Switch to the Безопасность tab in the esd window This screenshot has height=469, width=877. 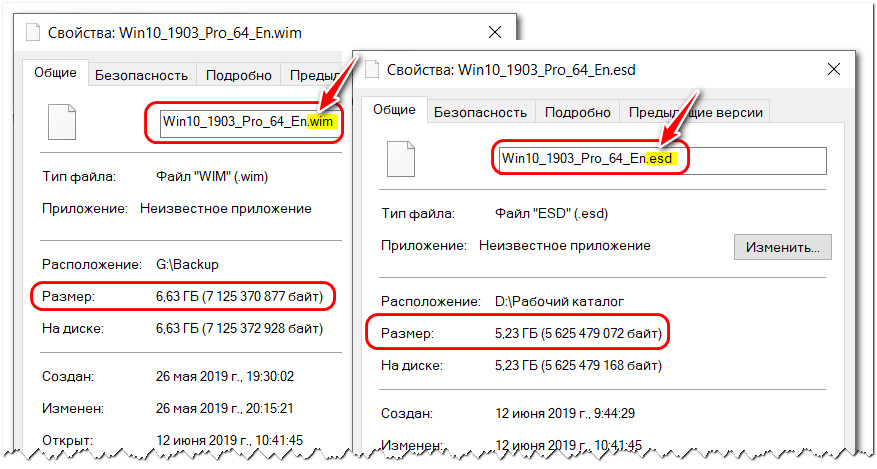click(480, 112)
